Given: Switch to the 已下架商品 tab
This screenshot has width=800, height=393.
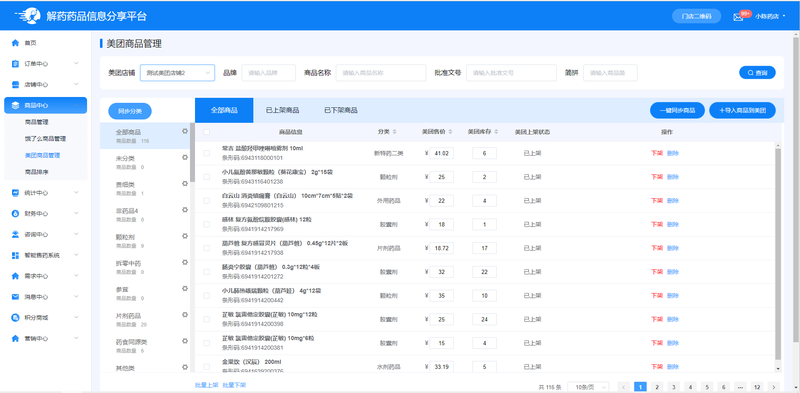Looking at the screenshot, I should coord(341,110).
